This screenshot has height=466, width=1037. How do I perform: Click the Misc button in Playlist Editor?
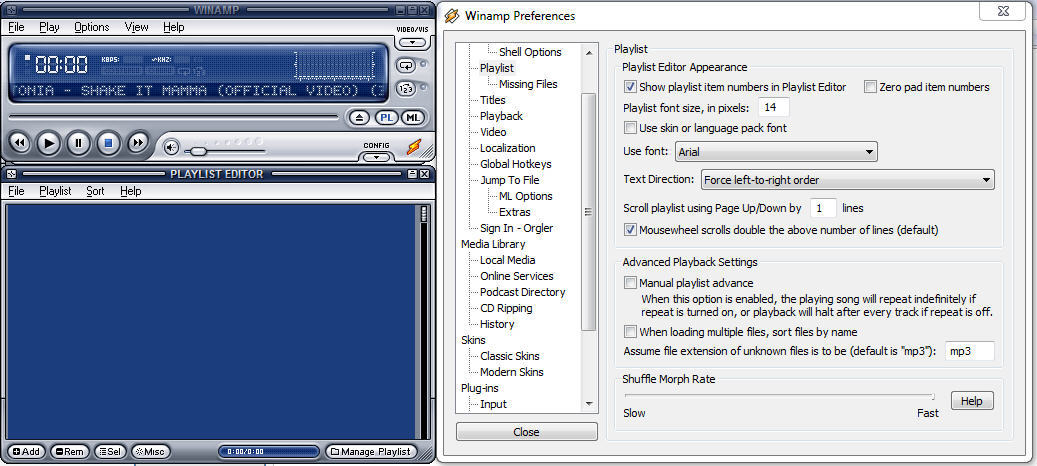pos(150,452)
